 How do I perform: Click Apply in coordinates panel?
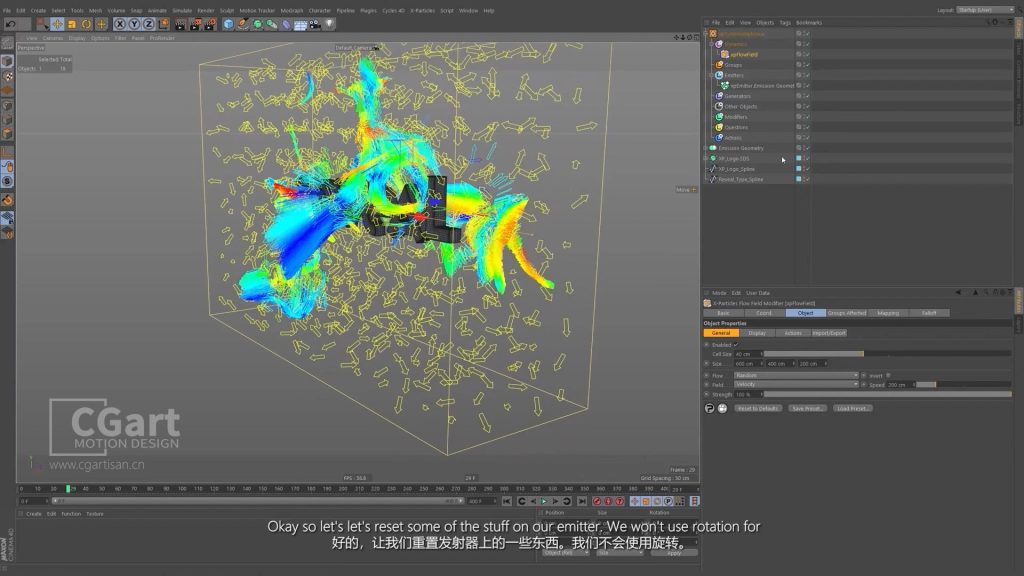674,553
